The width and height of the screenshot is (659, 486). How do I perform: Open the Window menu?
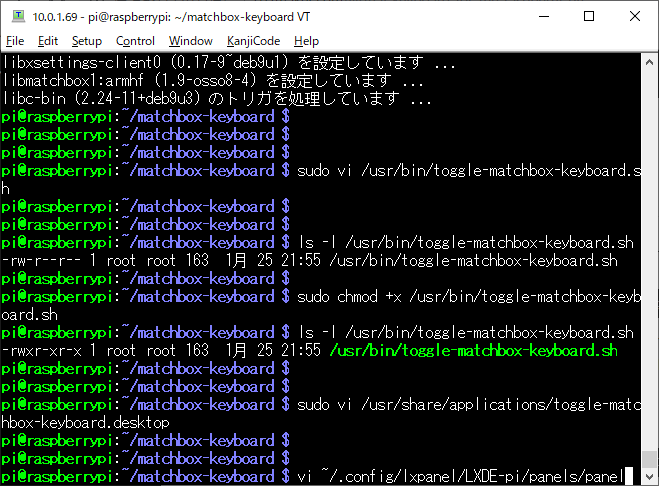click(190, 41)
